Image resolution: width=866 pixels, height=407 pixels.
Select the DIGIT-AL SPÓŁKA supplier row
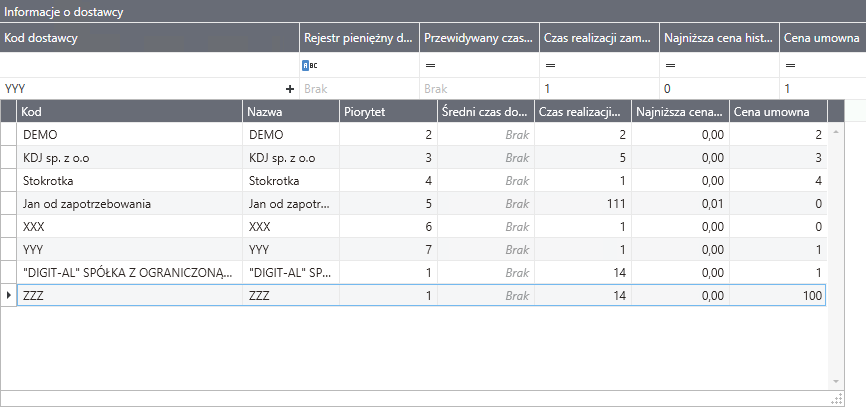click(x=130, y=272)
